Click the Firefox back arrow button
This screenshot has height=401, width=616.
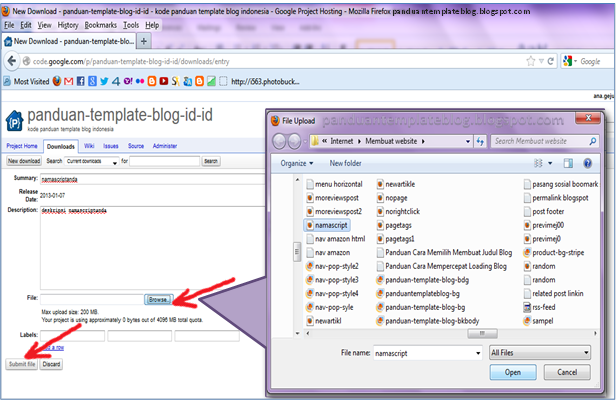click(12, 61)
